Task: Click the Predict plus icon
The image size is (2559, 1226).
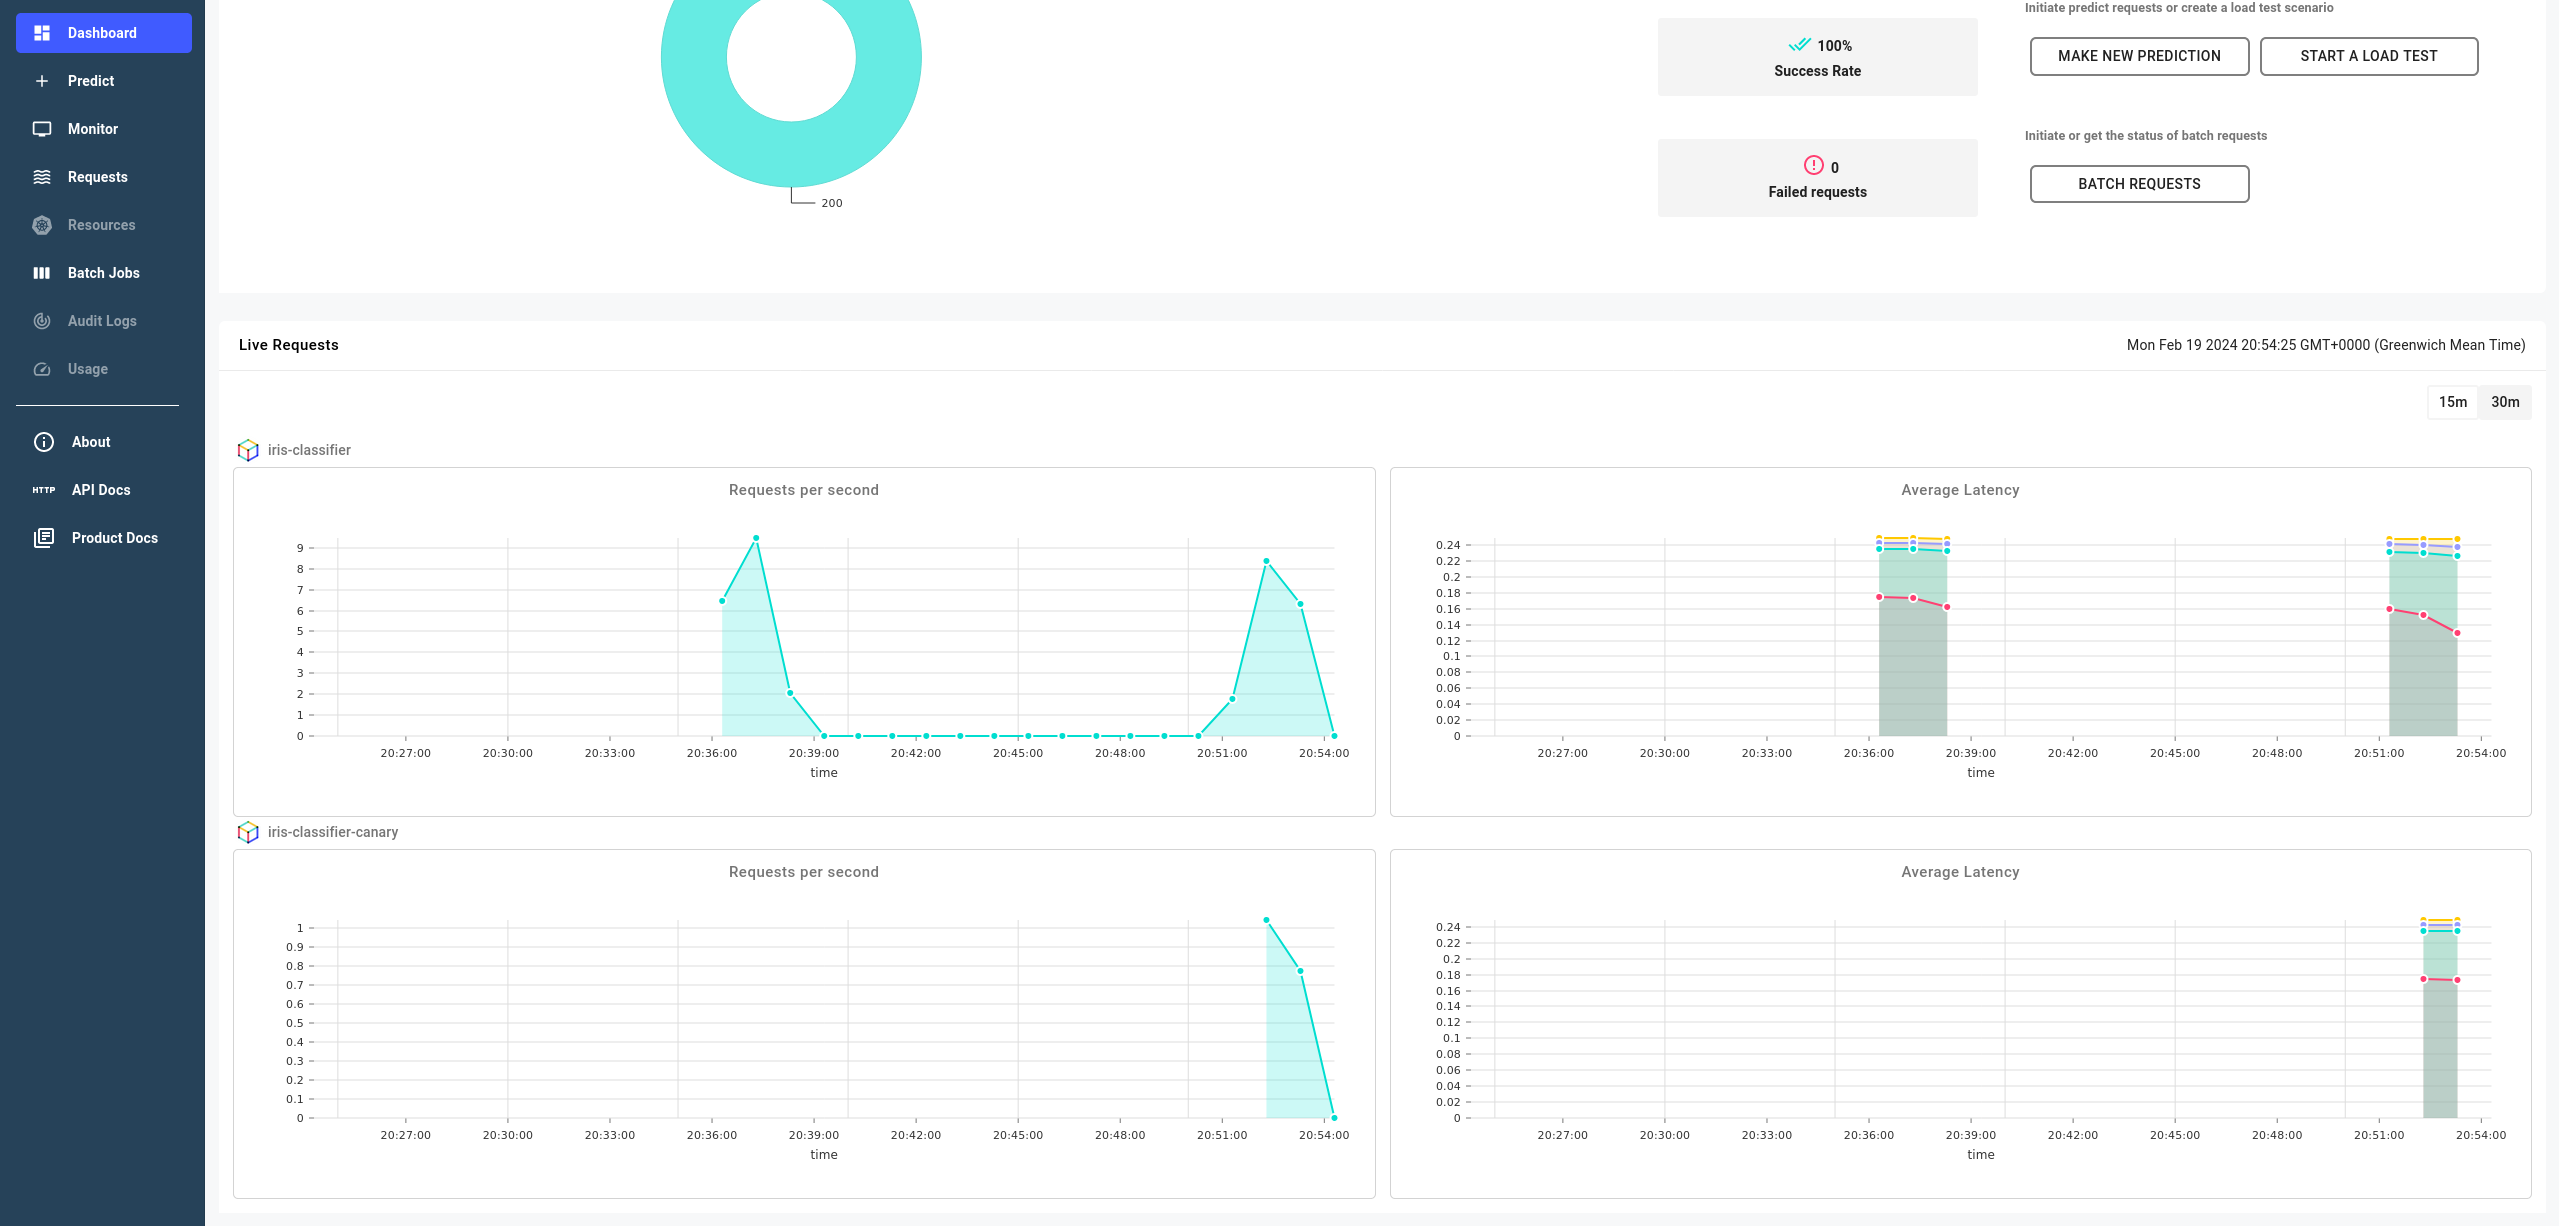Action: pyautogui.click(x=42, y=81)
